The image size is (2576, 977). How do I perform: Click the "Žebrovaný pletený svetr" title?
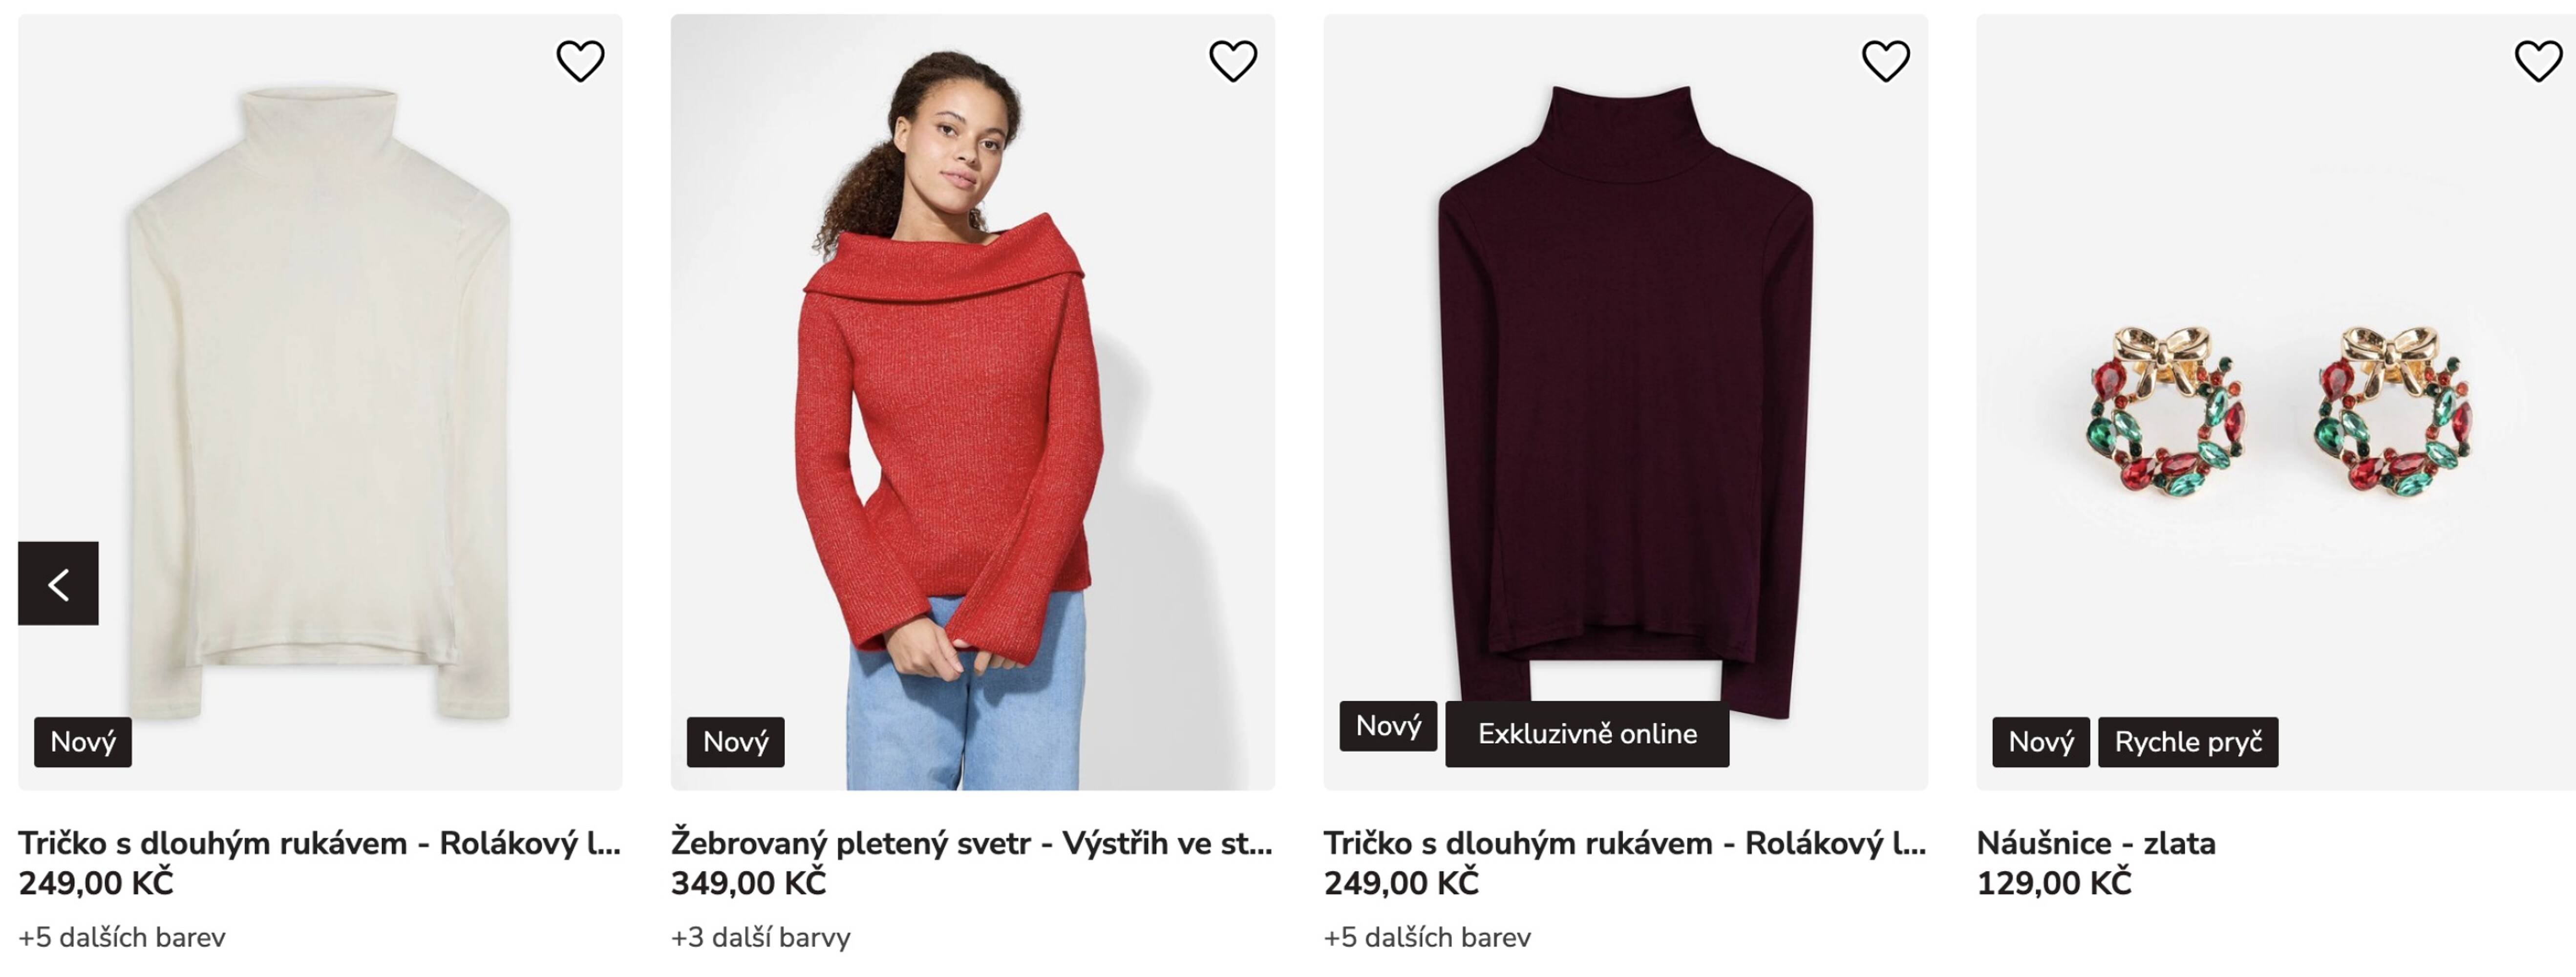pyautogui.click(x=971, y=843)
